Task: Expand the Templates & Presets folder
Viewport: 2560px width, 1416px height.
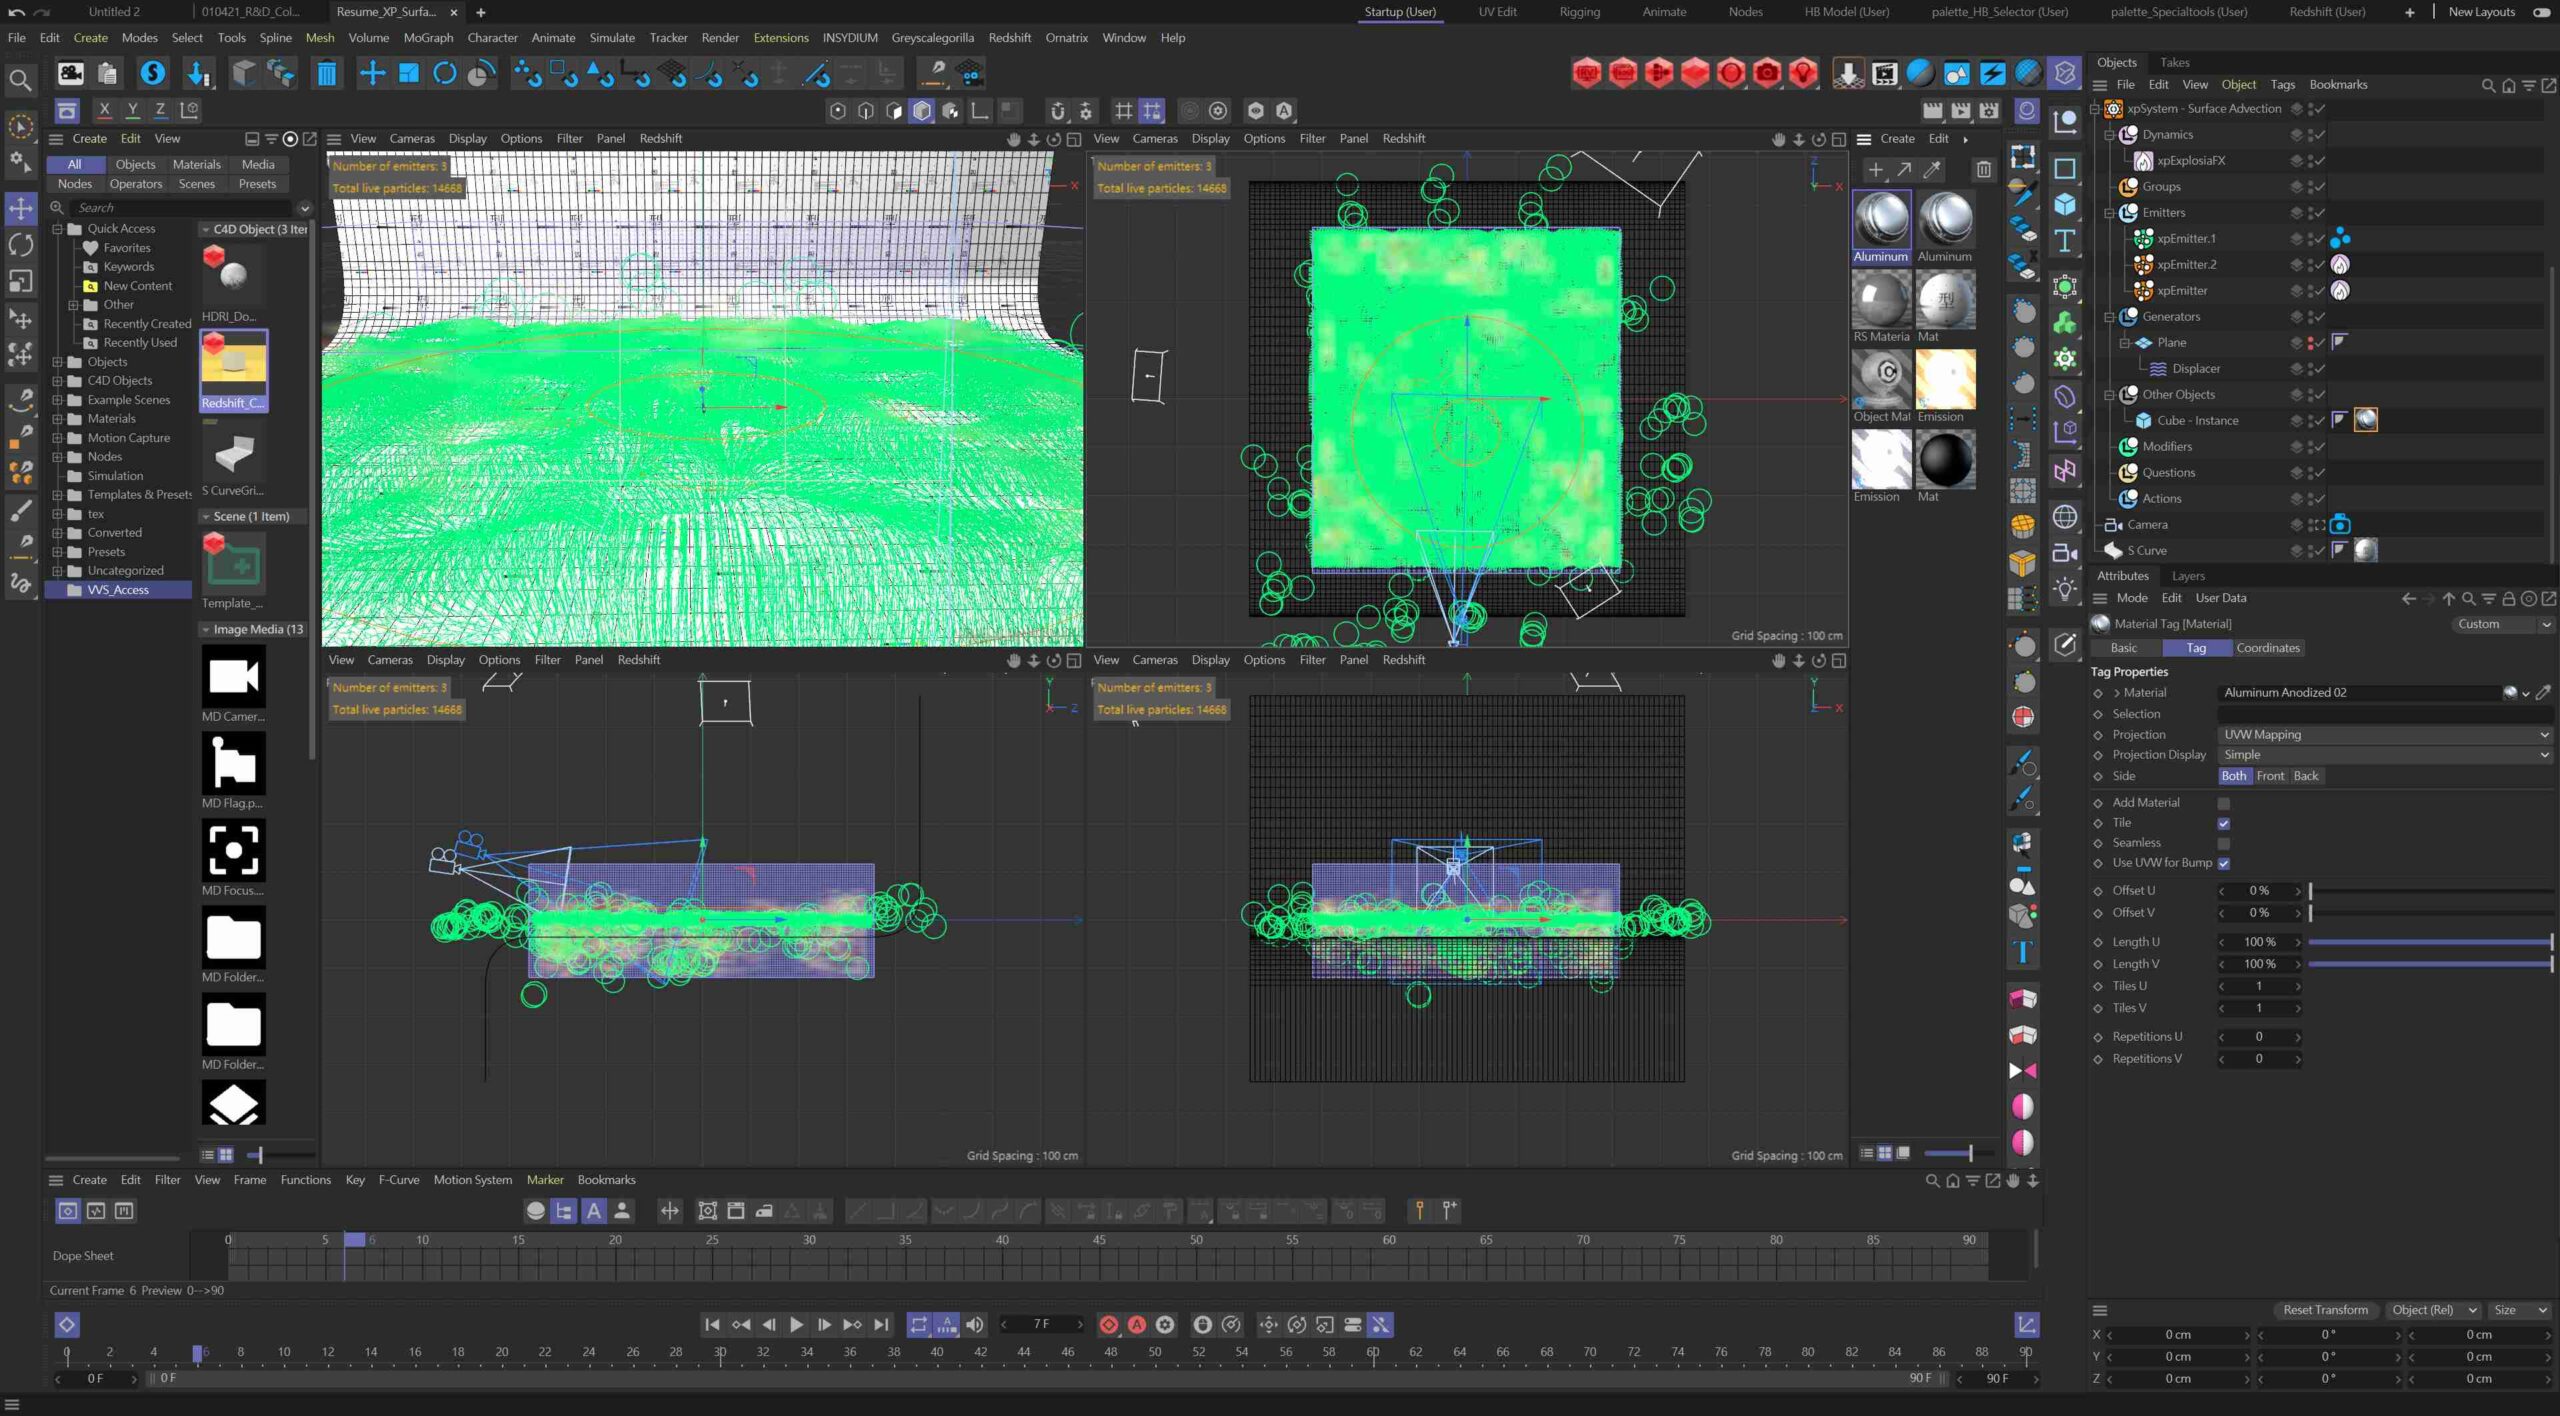Action: click(x=58, y=495)
